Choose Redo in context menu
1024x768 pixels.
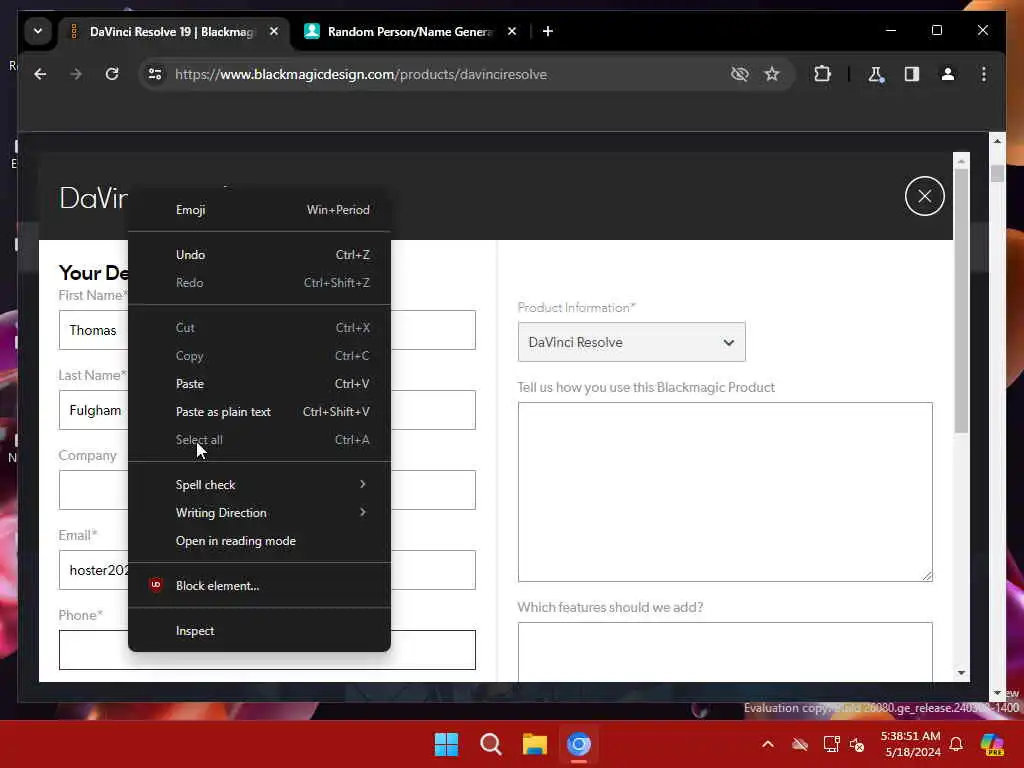tap(259, 283)
